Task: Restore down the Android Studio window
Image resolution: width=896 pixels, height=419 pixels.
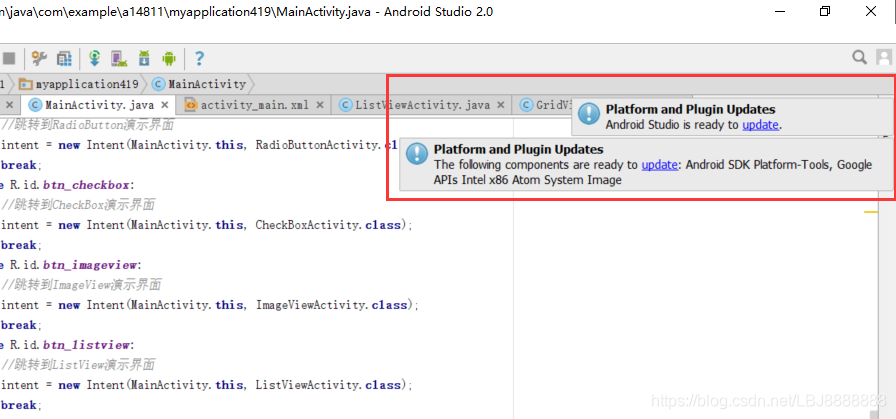Action: pos(825,11)
